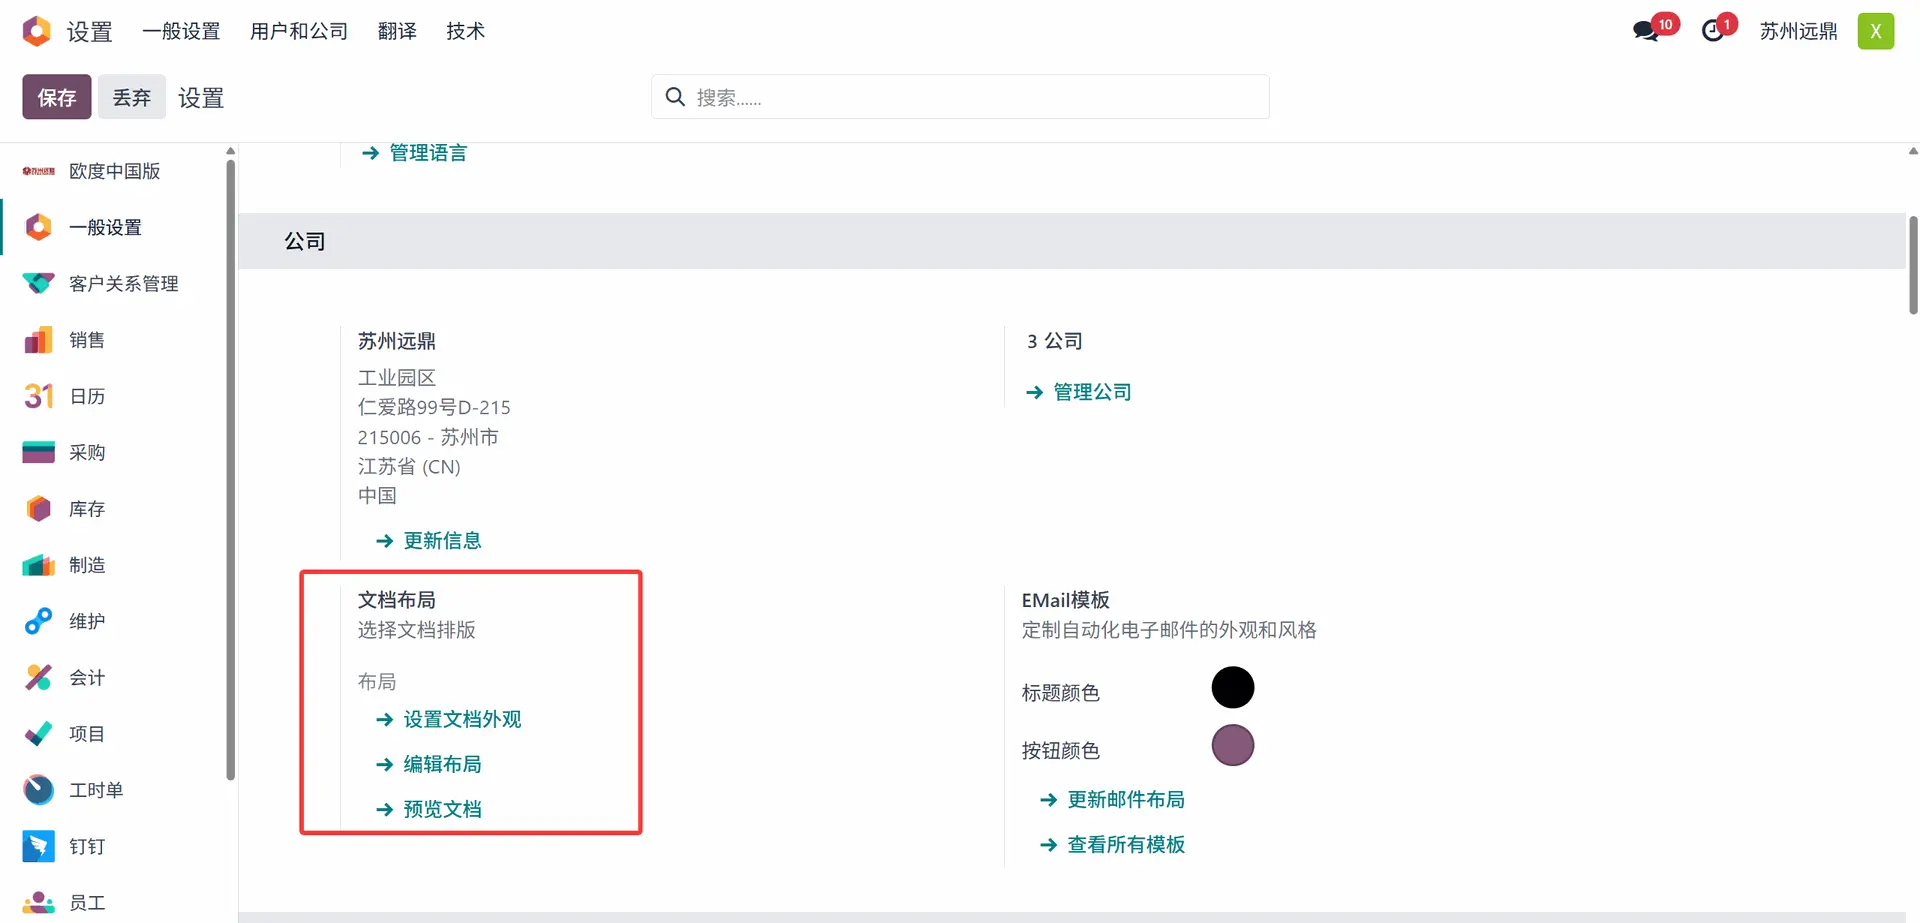This screenshot has width=1920, height=923.
Task: Expand the 苏州远鼎 company switcher
Action: [x=1798, y=31]
